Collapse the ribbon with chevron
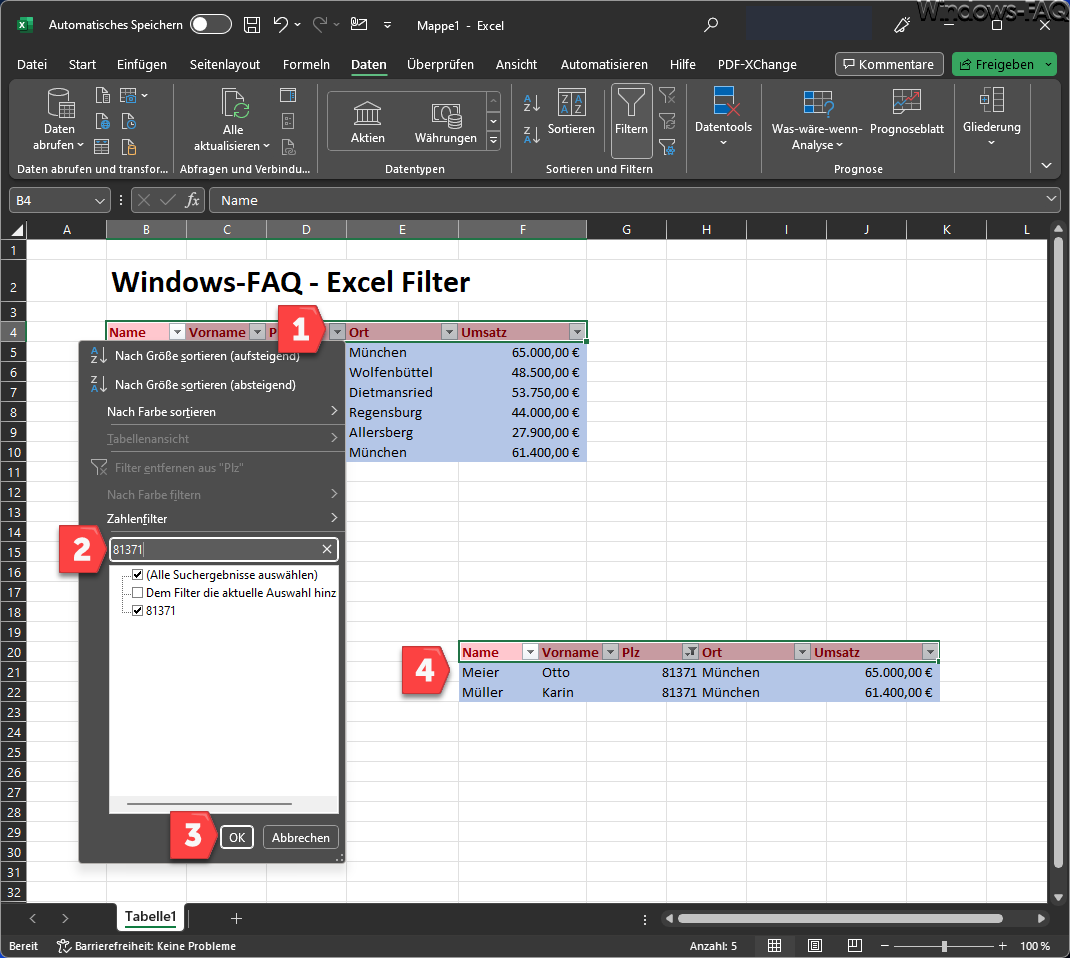The height and width of the screenshot is (958, 1070). pyautogui.click(x=1046, y=165)
